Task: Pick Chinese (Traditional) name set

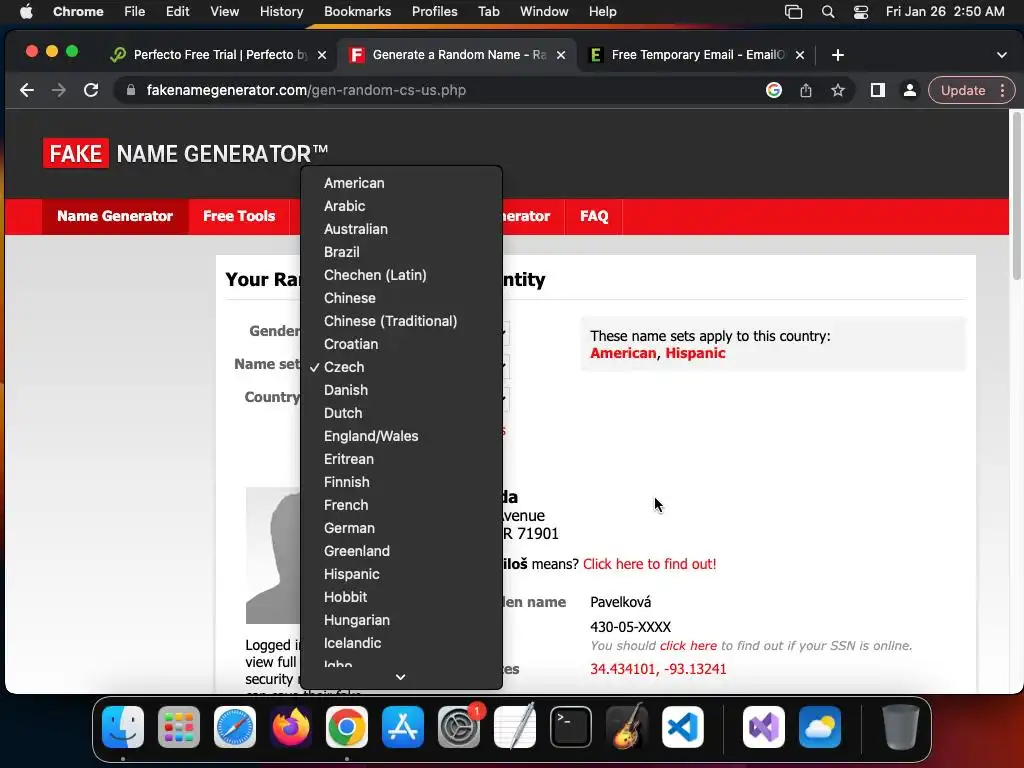Action: click(401, 321)
